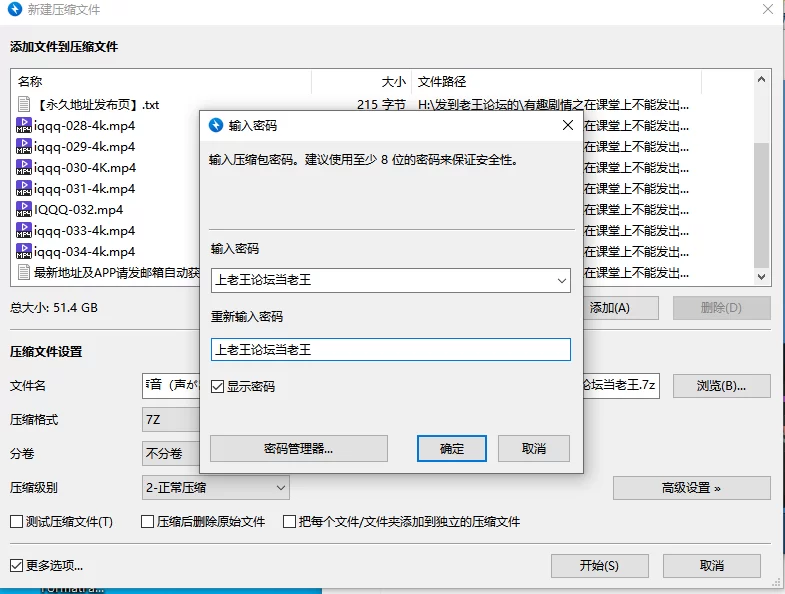Select the IQQQ-032.mp4 video icon
Image resolution: width=785 pixels, height=594 pixels.
(24, 209)
